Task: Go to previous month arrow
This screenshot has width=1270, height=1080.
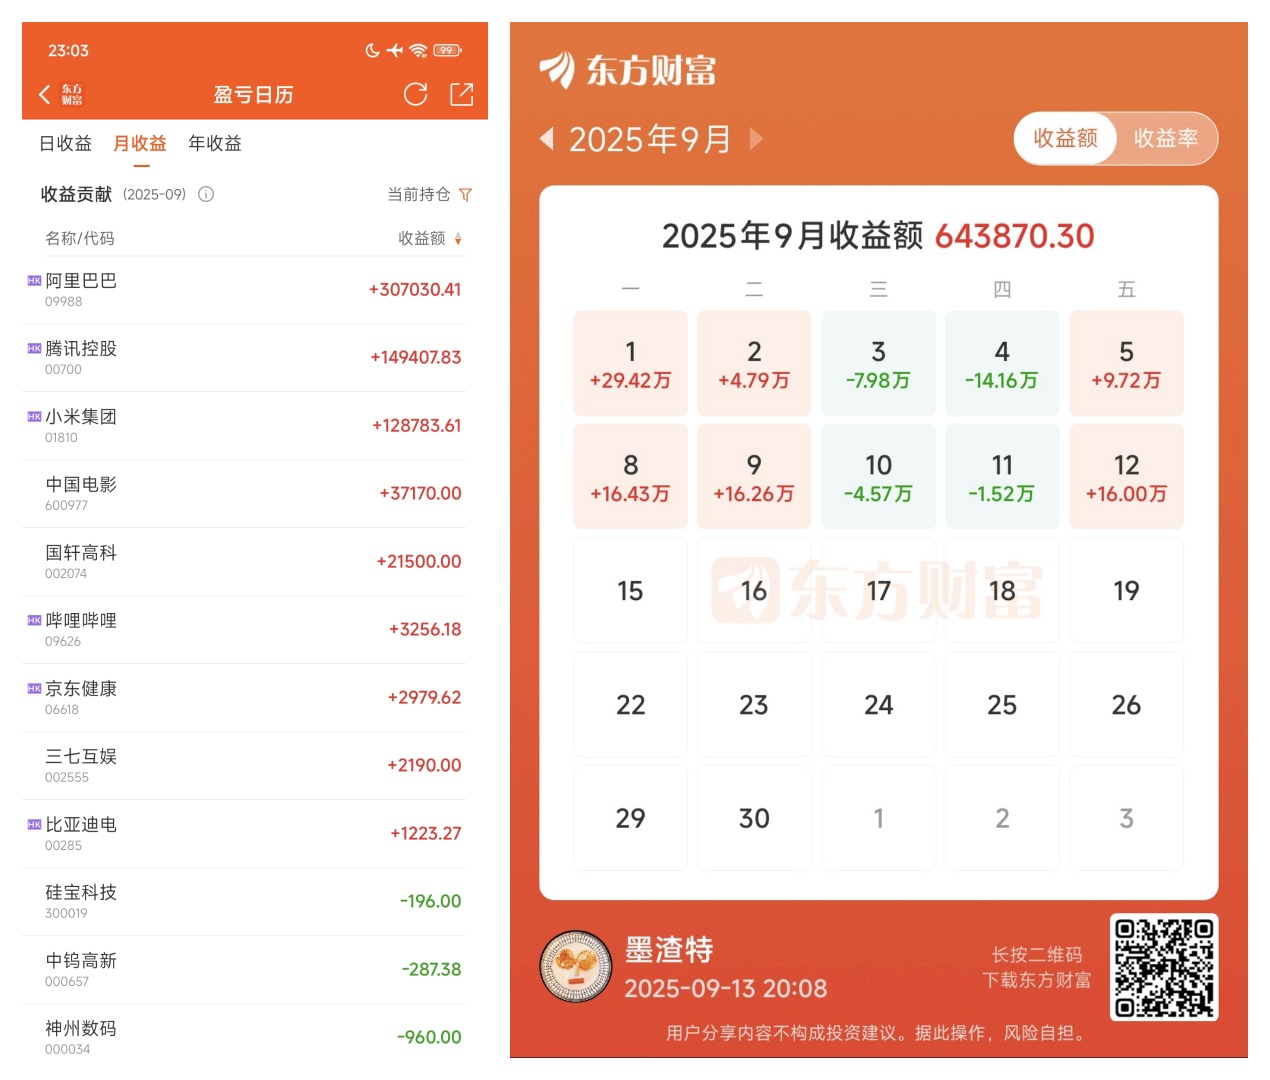Action: tap(546, 138)
